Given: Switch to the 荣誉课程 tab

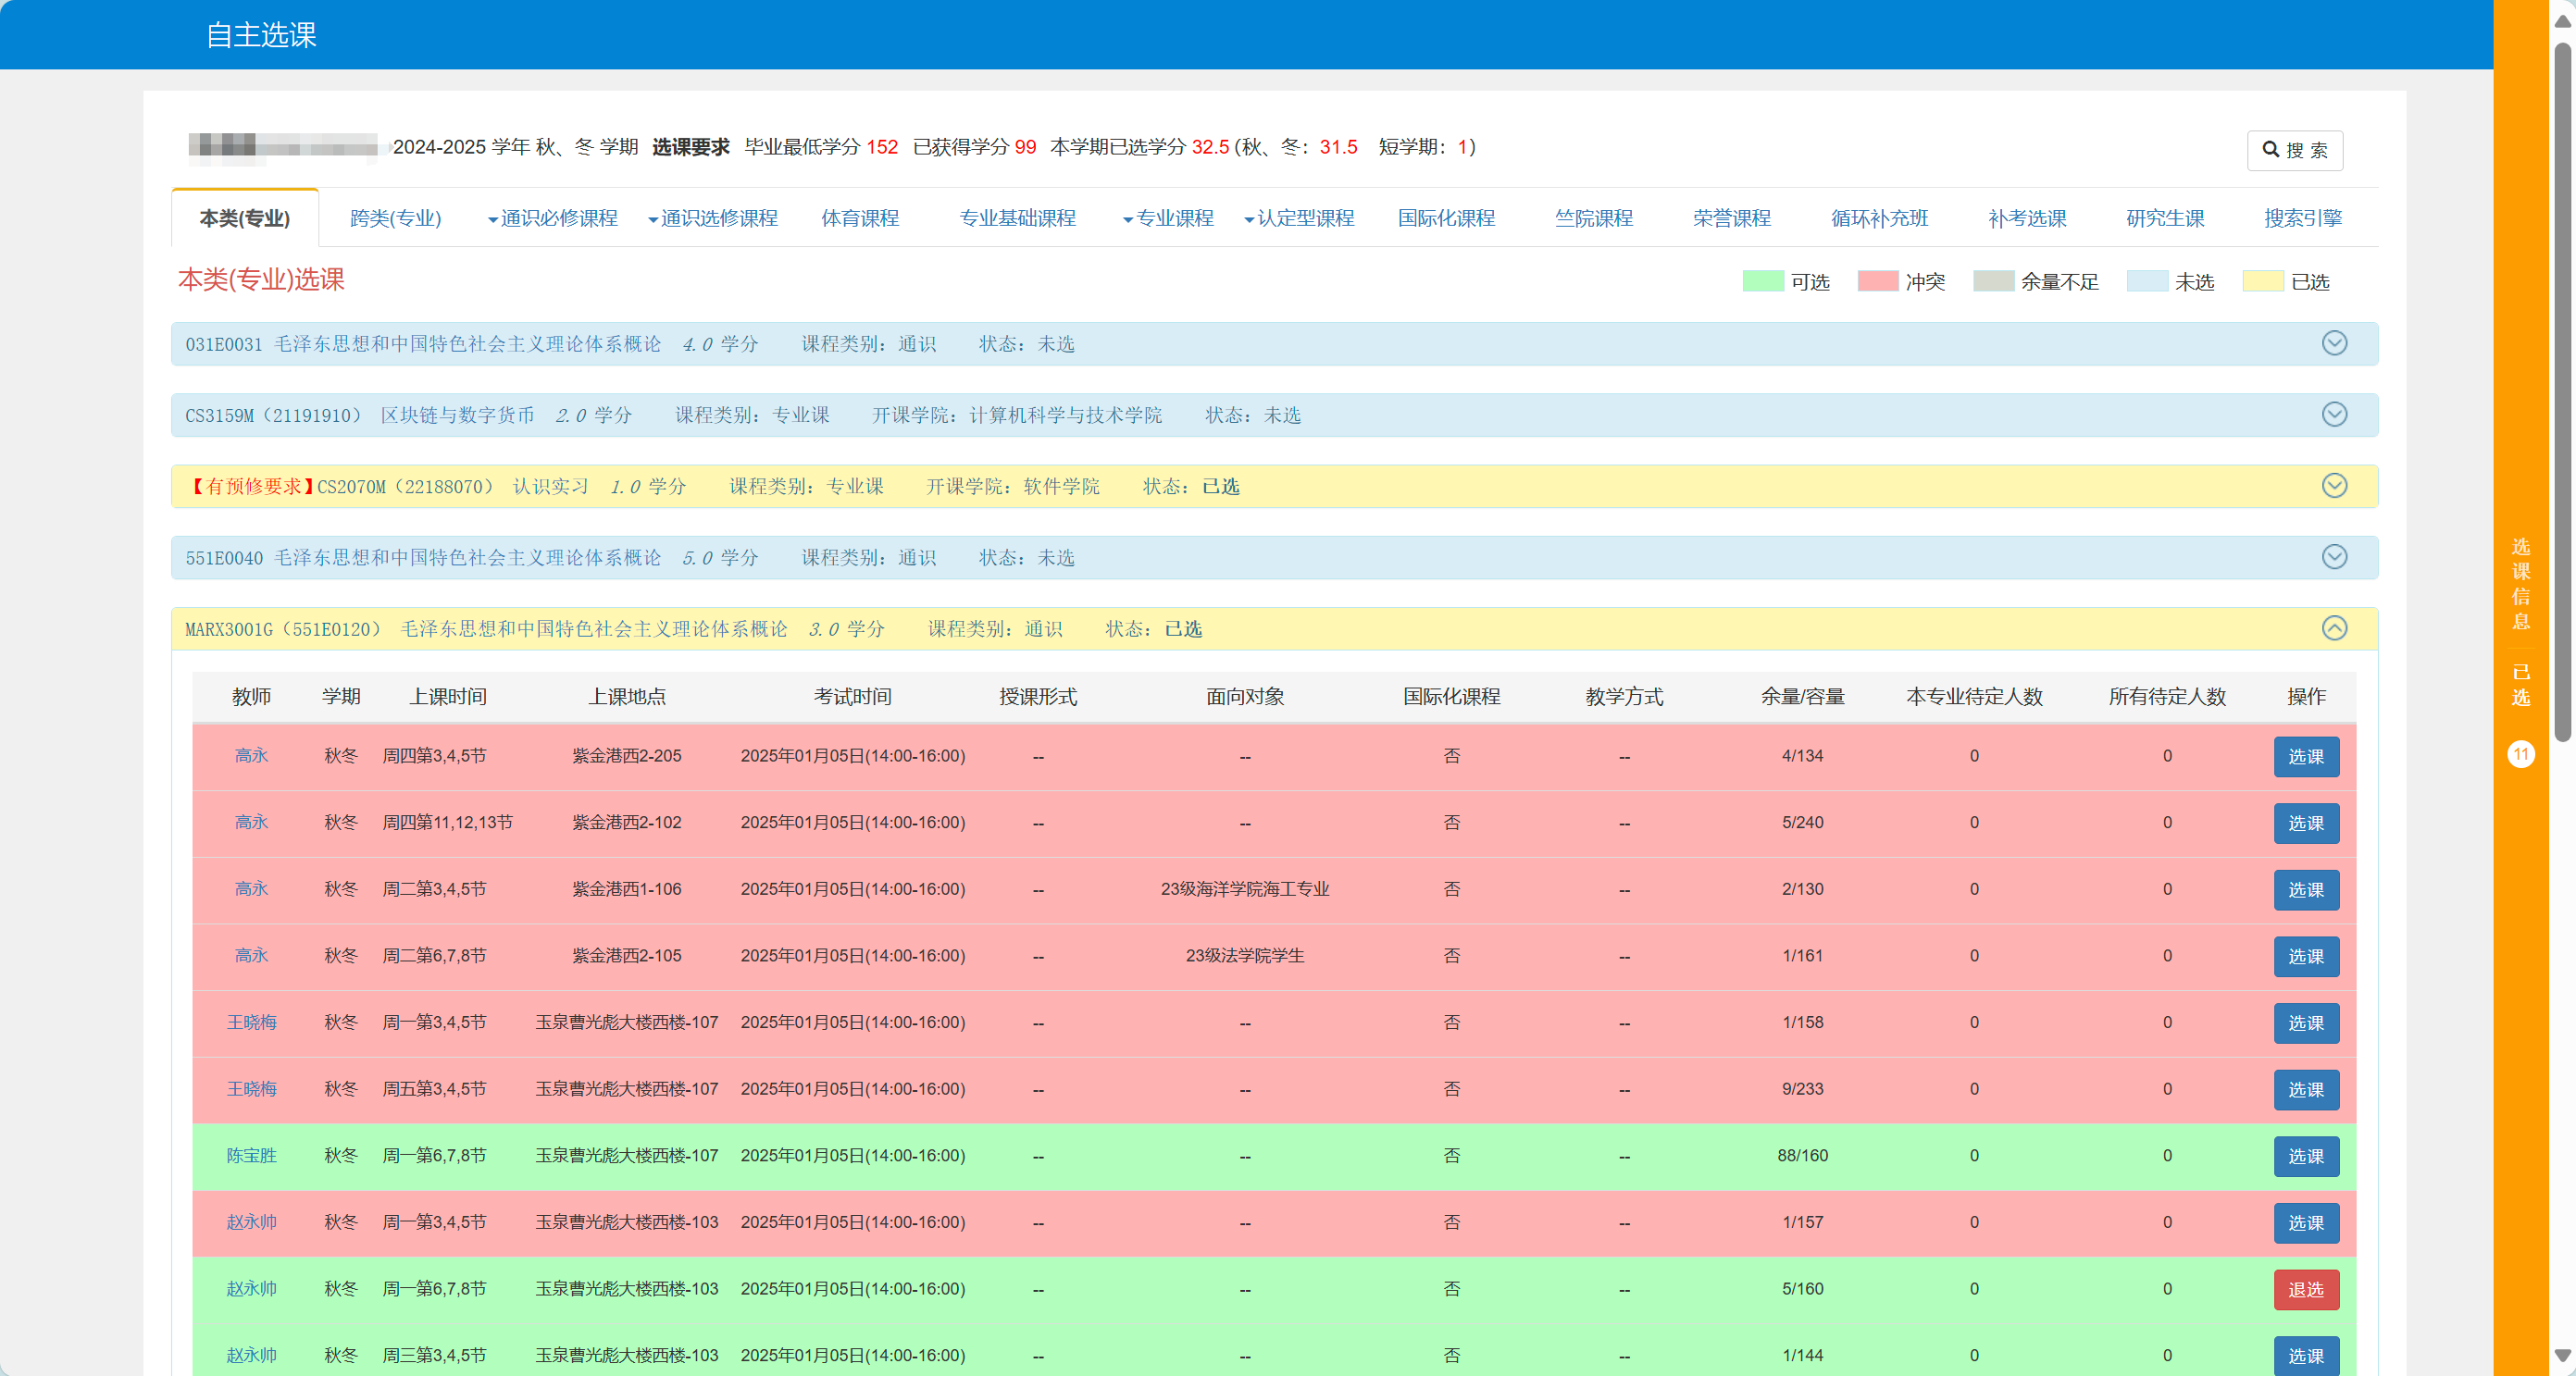Looking at the screenshot, I should pos(1731,218).
